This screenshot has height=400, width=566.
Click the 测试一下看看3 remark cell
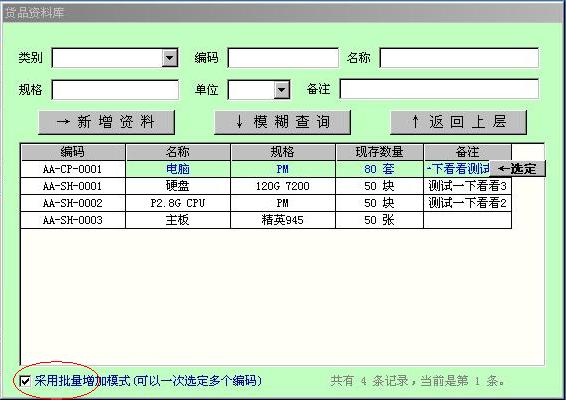point(468,186)
